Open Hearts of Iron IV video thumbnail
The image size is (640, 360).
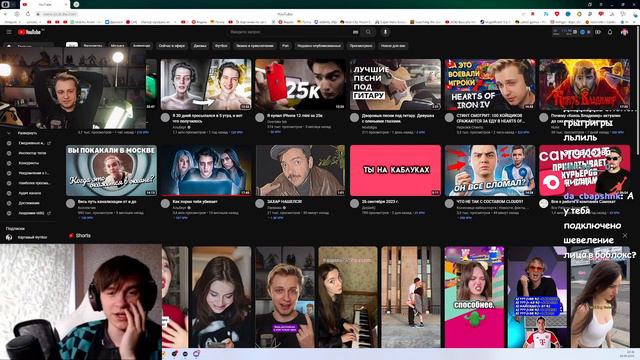coord(490,84)
